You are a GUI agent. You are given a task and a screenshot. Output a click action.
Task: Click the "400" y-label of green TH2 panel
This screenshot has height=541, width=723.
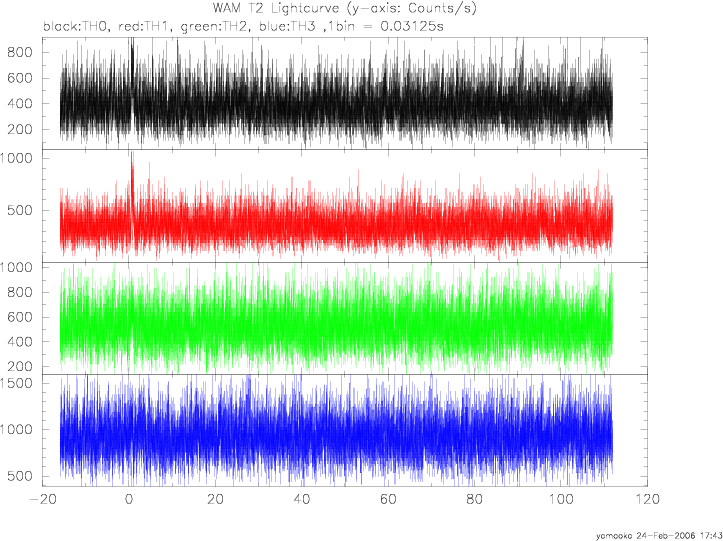pos(20,342)
